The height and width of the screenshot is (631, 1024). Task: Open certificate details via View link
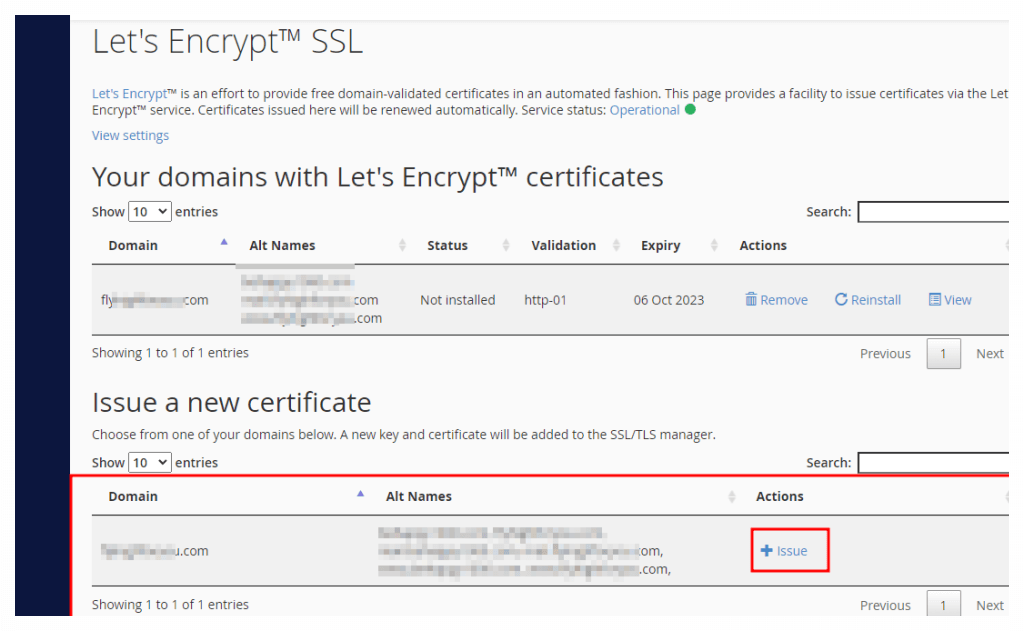pos(950,300)
